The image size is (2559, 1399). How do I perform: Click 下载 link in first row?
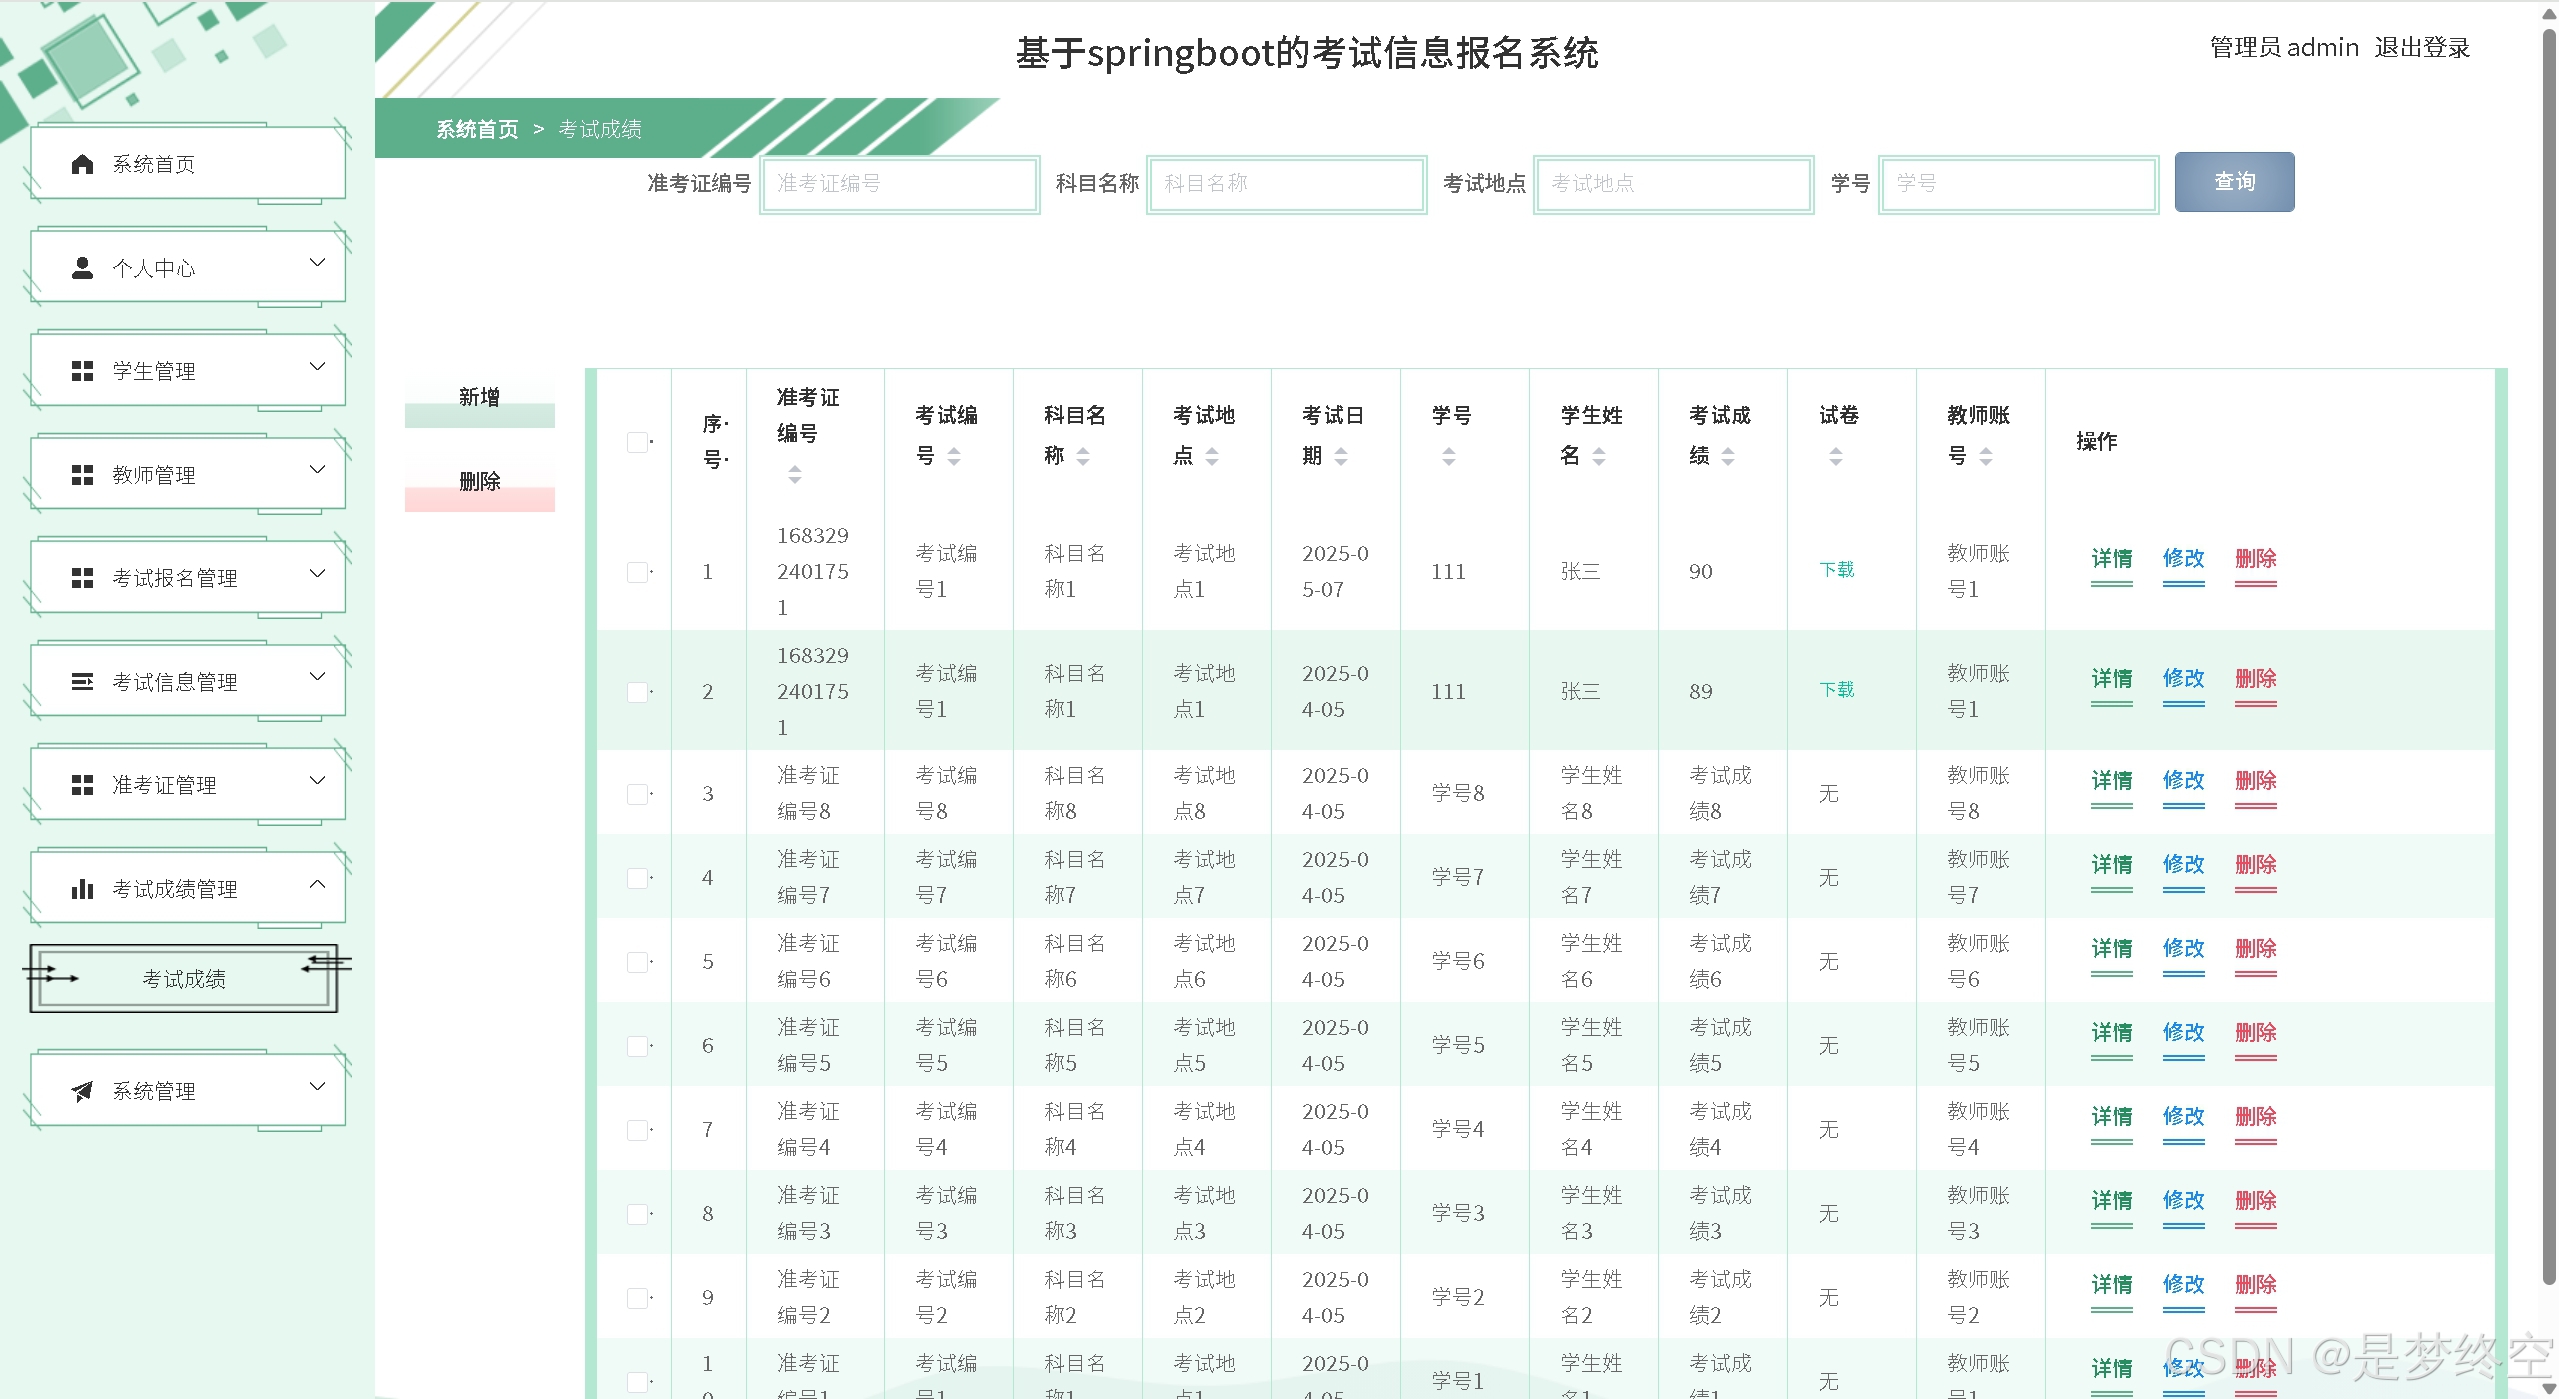pos(1836,569)
